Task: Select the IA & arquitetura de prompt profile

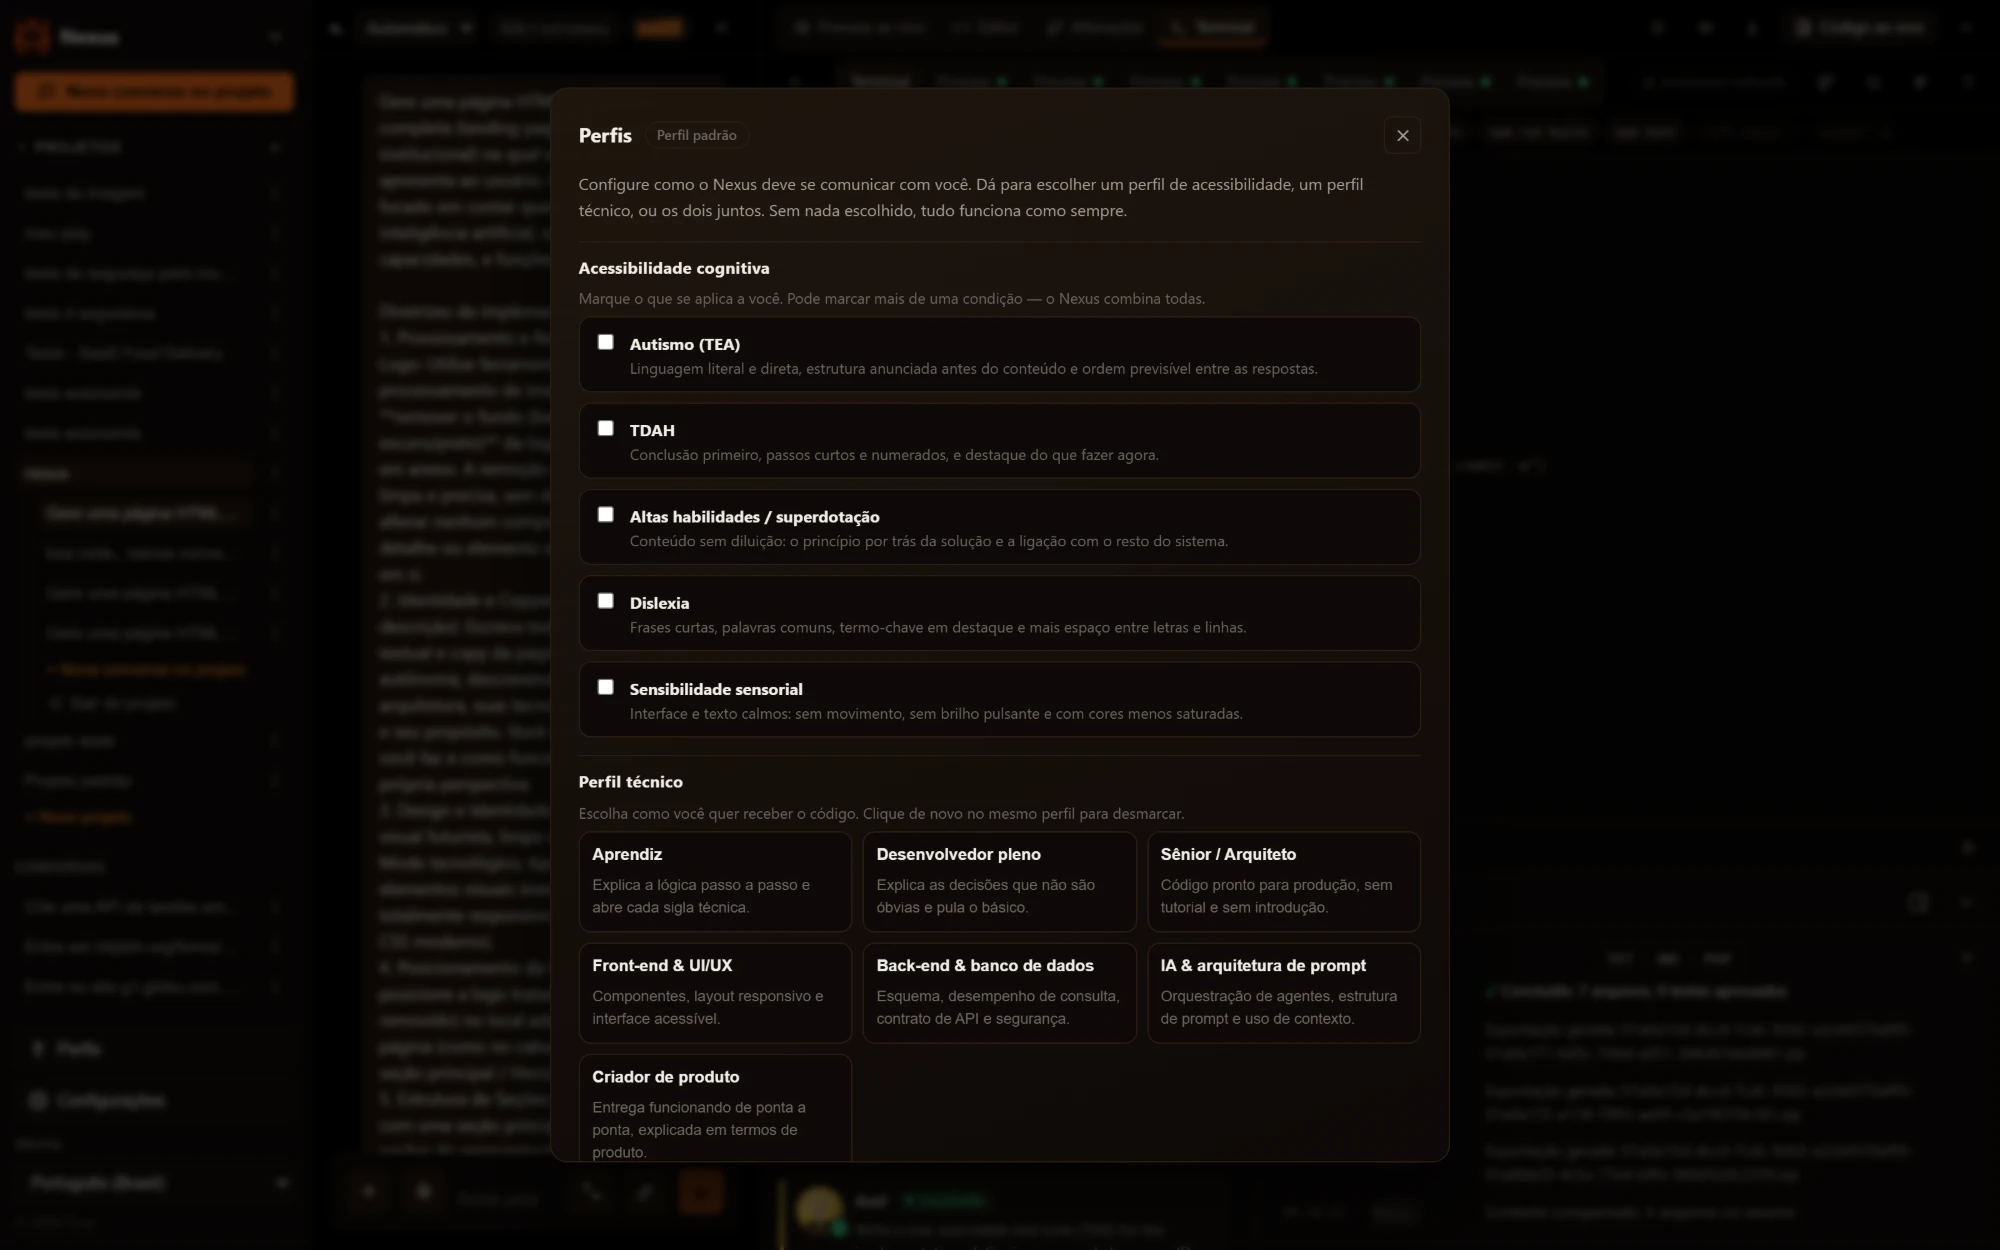Action: pos(1284,992)
